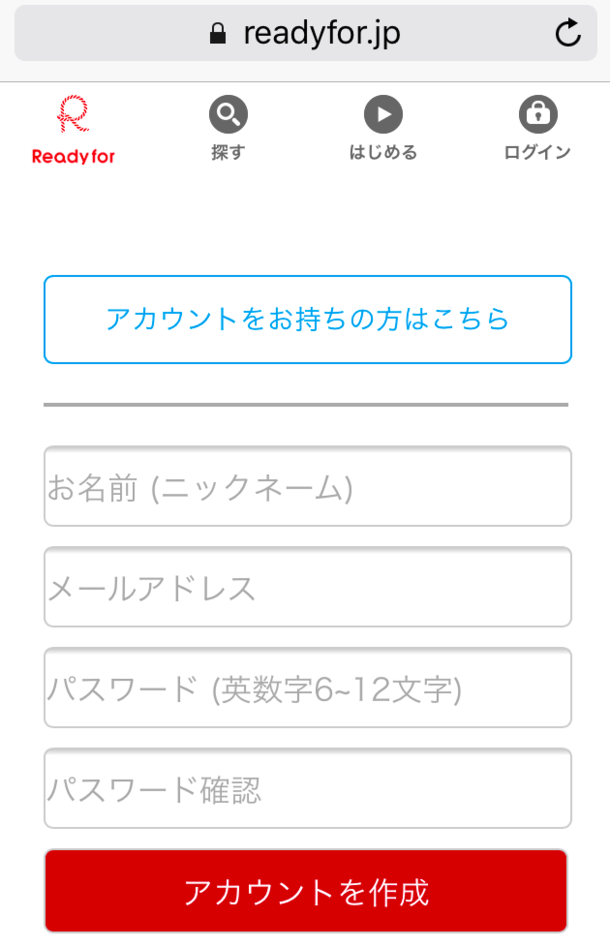Click the gray horizontal divider line
This screenshot has height=948, width=610.
pyautogui.click(x=305, y=405)
